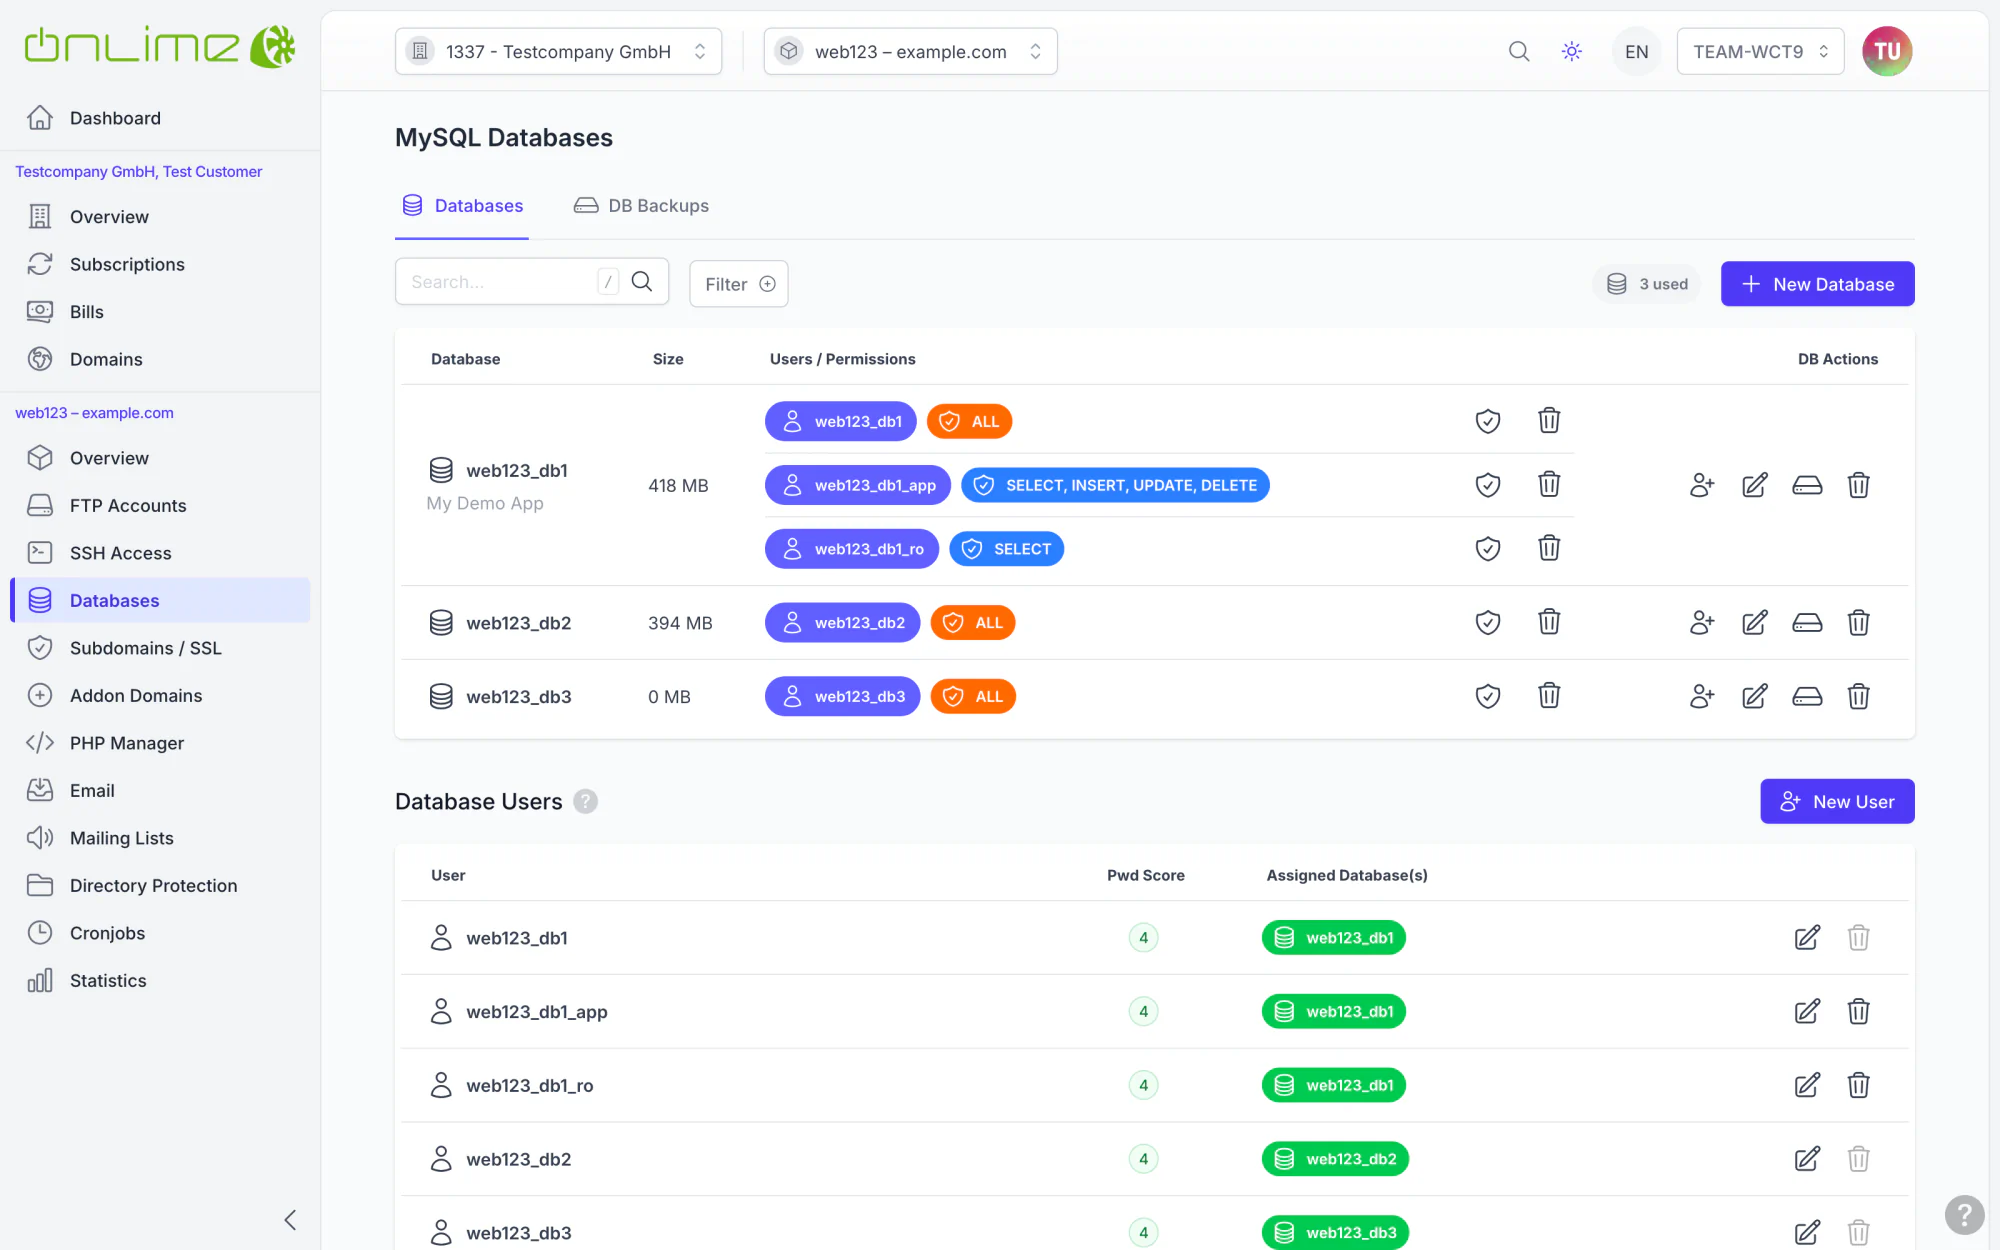Open the search icon in header
The width and height of the screenshot is (2000, 1250).
(x=1519, y=51)
